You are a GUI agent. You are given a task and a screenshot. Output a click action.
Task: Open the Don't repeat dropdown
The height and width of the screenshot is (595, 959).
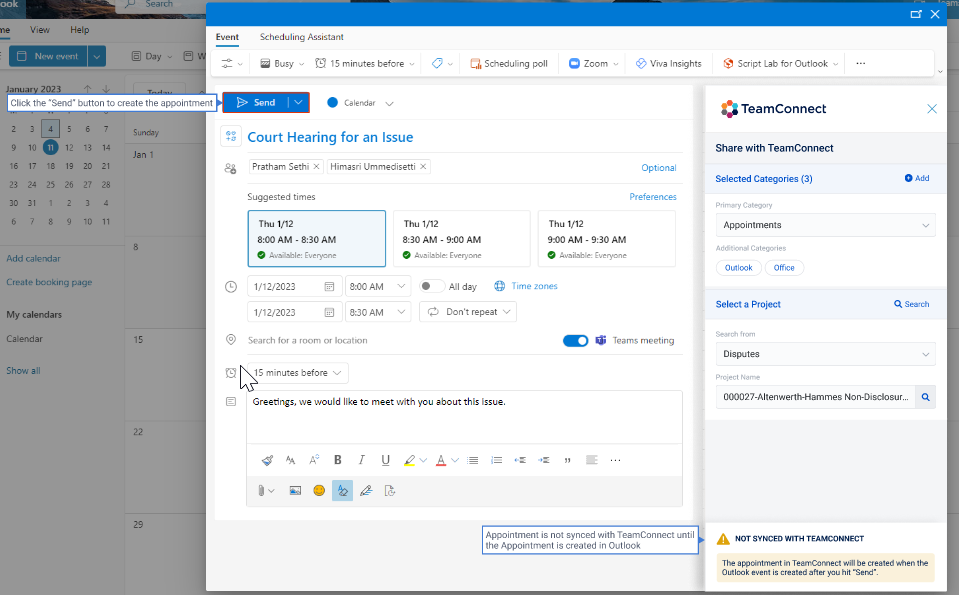(468, 312)
